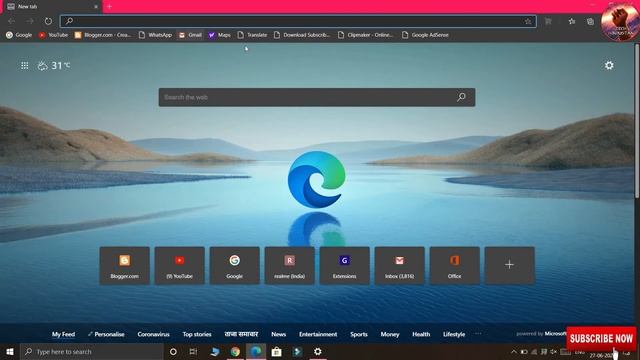Open the realme (India) quick link tile
Image resolution: width=640 pixels, height=360 pixels.
click(x=289, y=265)
